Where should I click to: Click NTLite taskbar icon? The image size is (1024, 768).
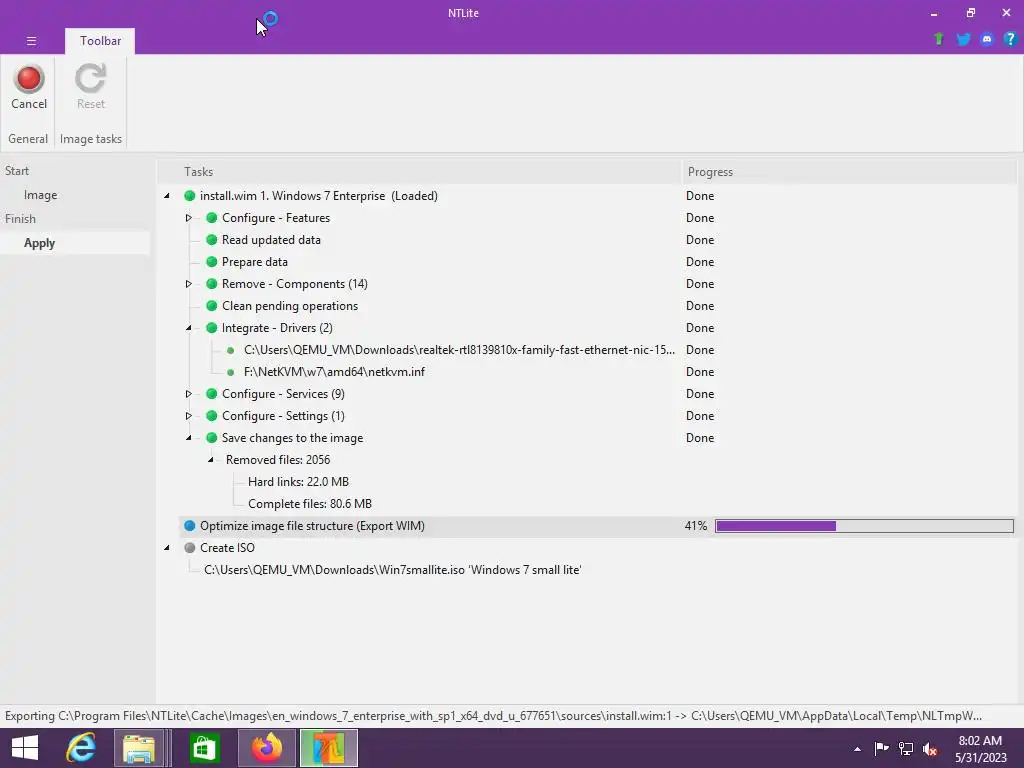(328, 748)
